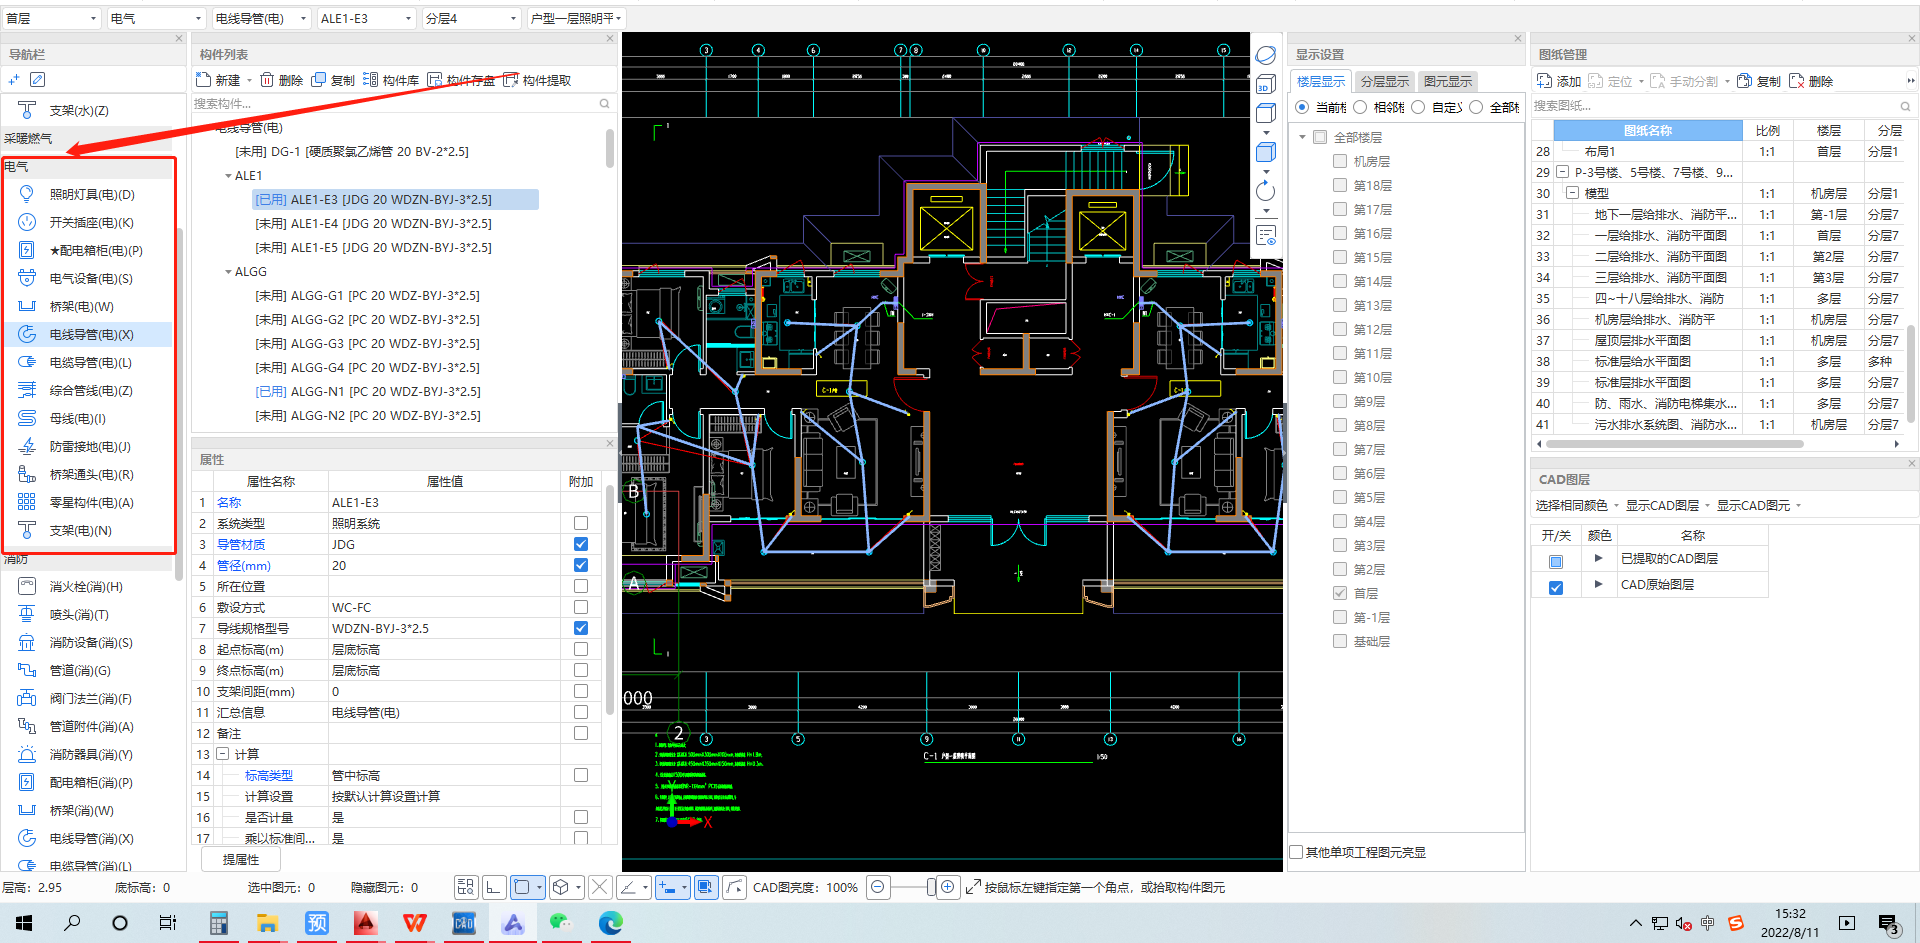Click the 标高类型 property link
The image size is (1920, 943).
pos(269,775)
